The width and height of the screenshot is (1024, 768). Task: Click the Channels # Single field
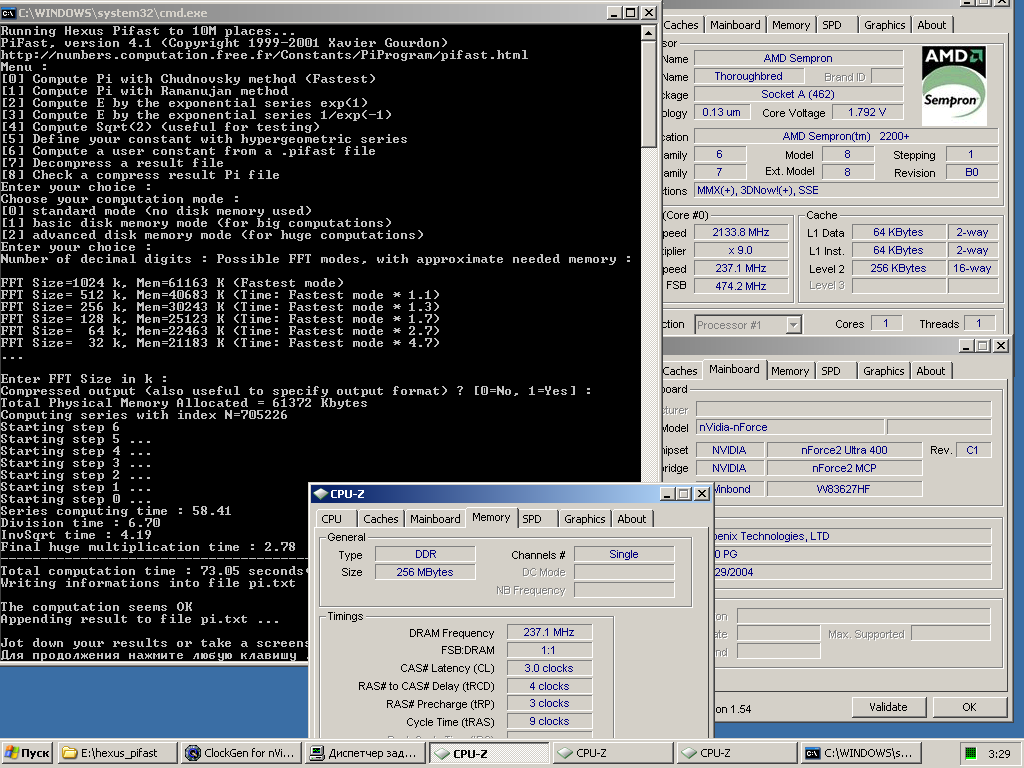pos(624,554)
